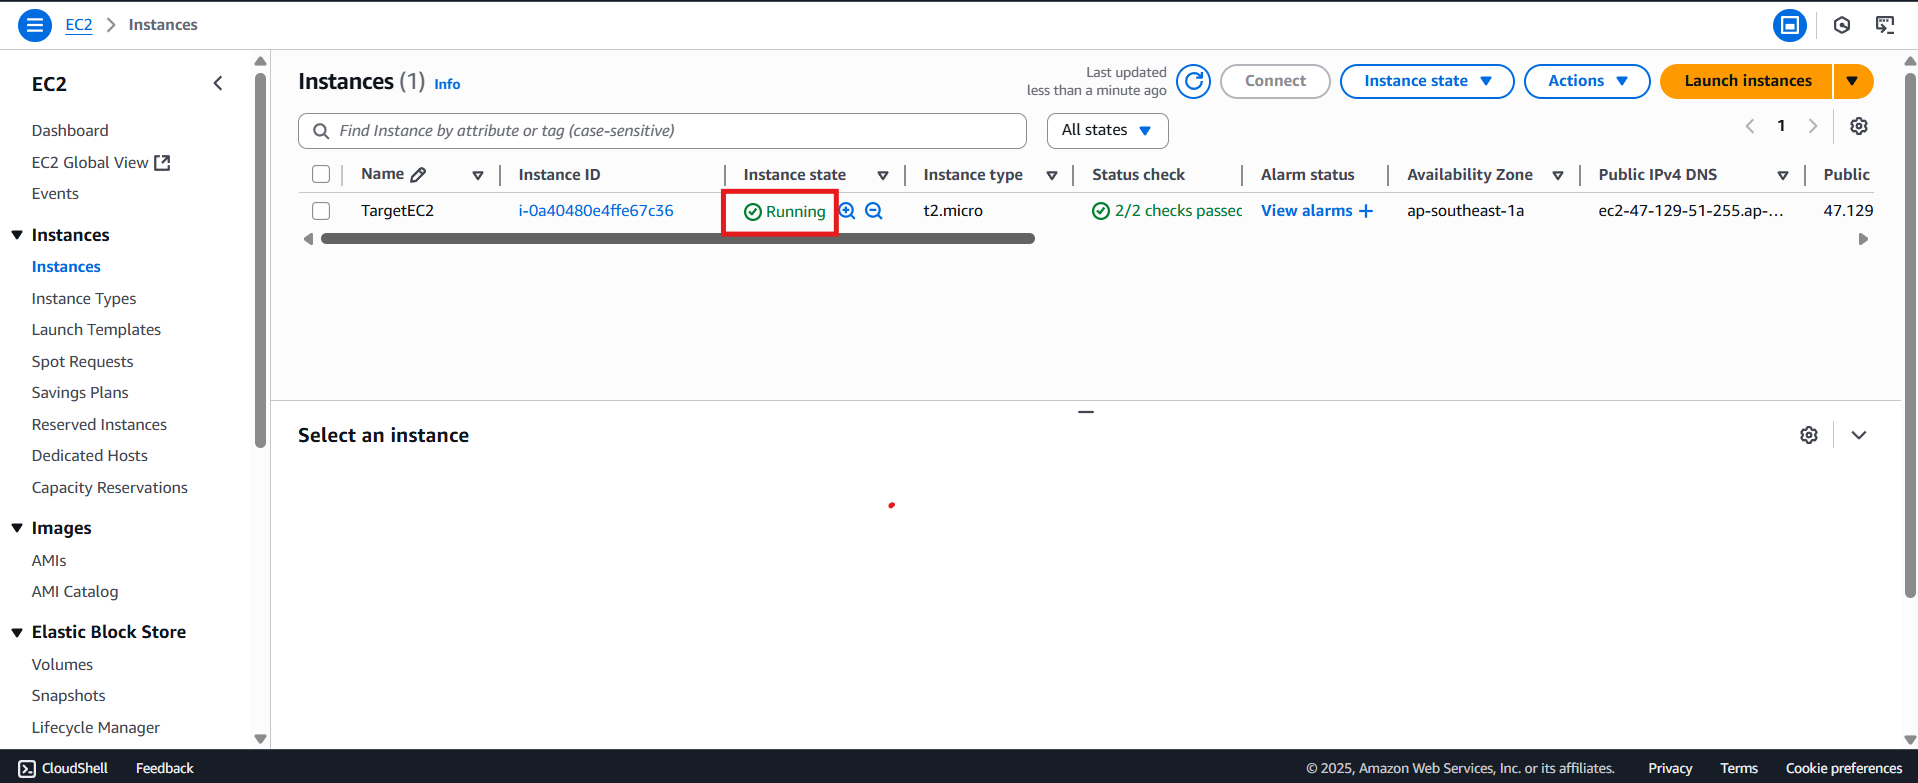Viewport: 1918px width, 783px height.
Task: Click the plus icon beside View alarms
Action: point(1366,211)
